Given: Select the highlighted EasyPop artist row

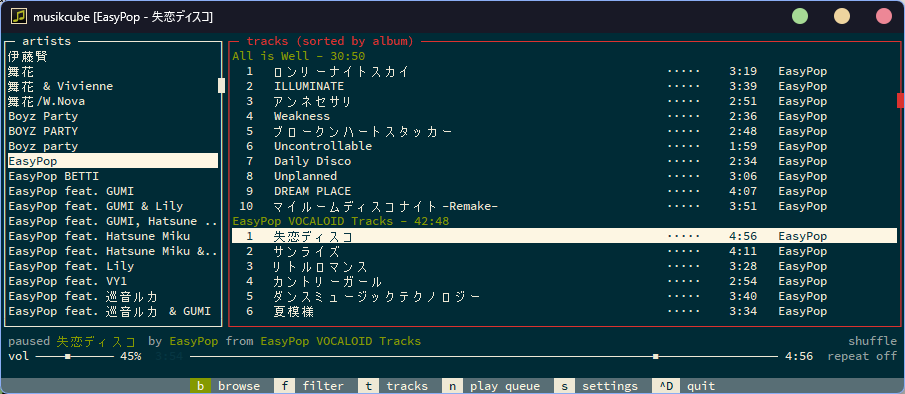Looking at the screenshot, I should pos(113,161).
